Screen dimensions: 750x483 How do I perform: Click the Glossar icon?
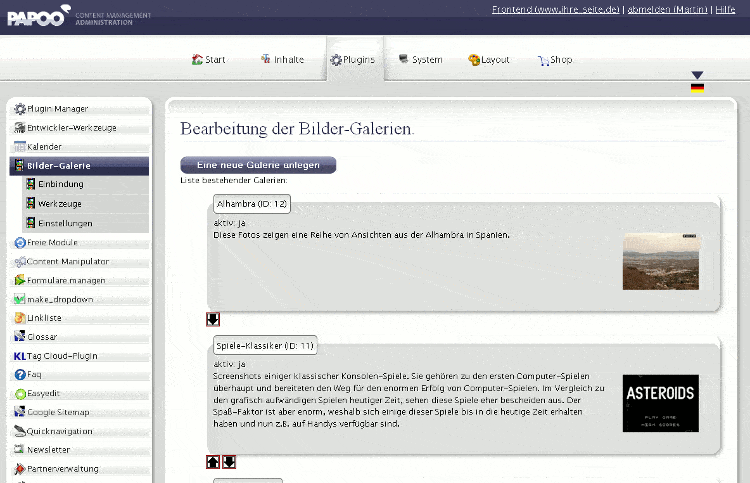tap(20, 336)
